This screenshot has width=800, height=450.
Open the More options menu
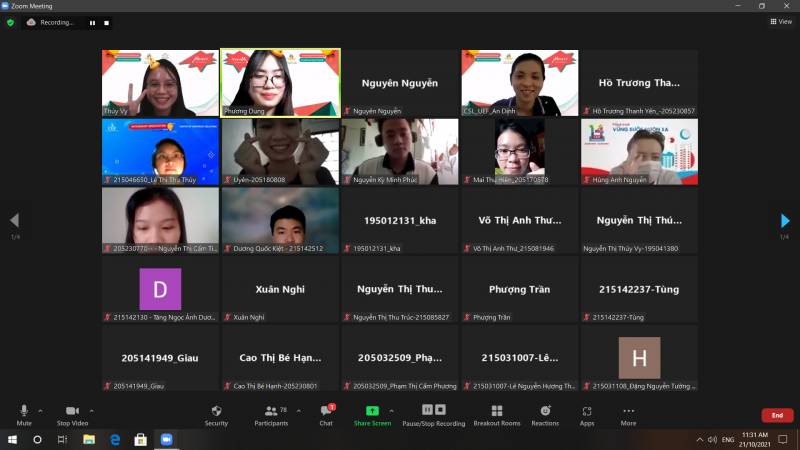pos(628,415)
